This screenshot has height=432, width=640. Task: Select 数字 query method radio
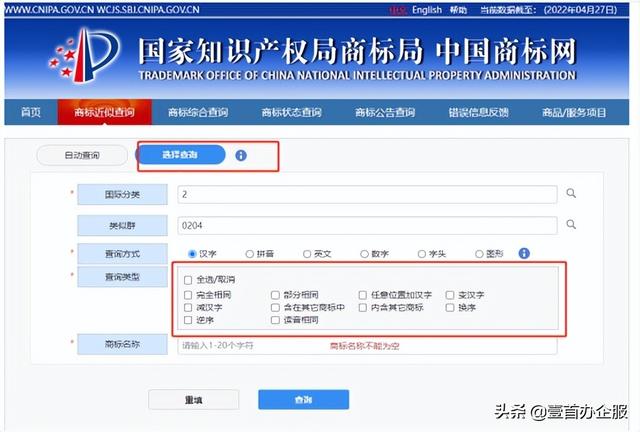pos(364,254)
